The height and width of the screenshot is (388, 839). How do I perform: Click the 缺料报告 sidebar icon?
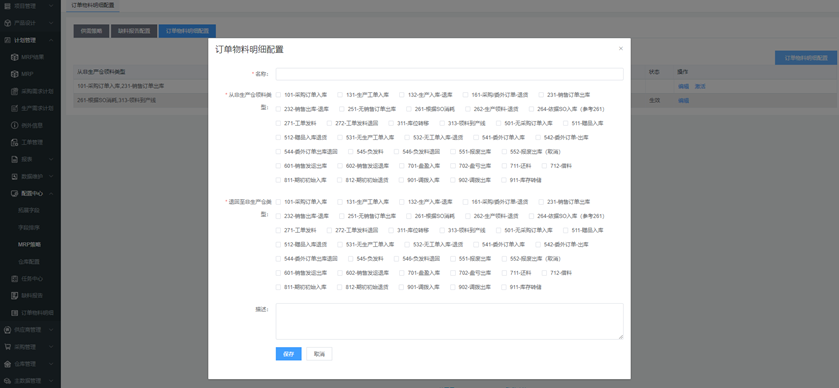(x=14, y=295)
